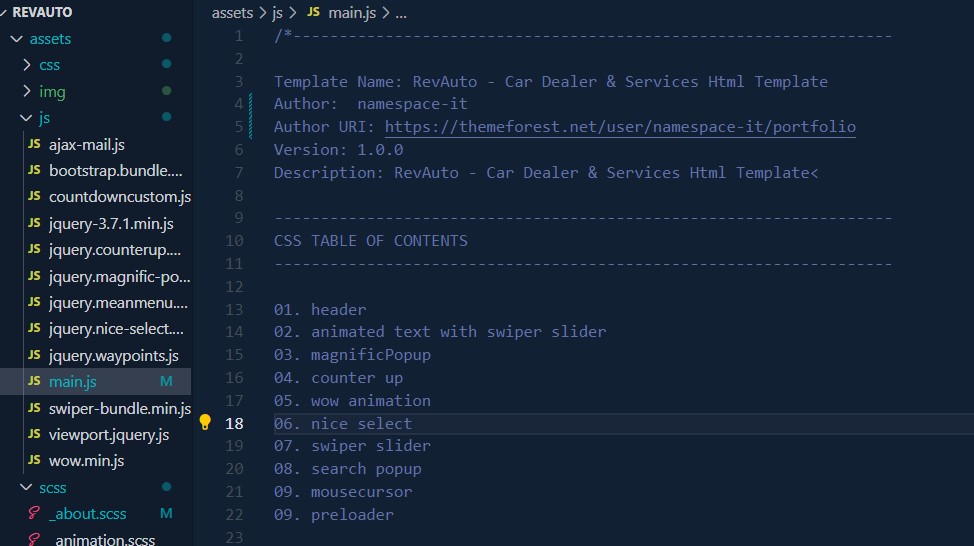Open jquery-3.7.1.min.js file
The width and height of the screenshot is (974, 546).
tap(110, 224)
